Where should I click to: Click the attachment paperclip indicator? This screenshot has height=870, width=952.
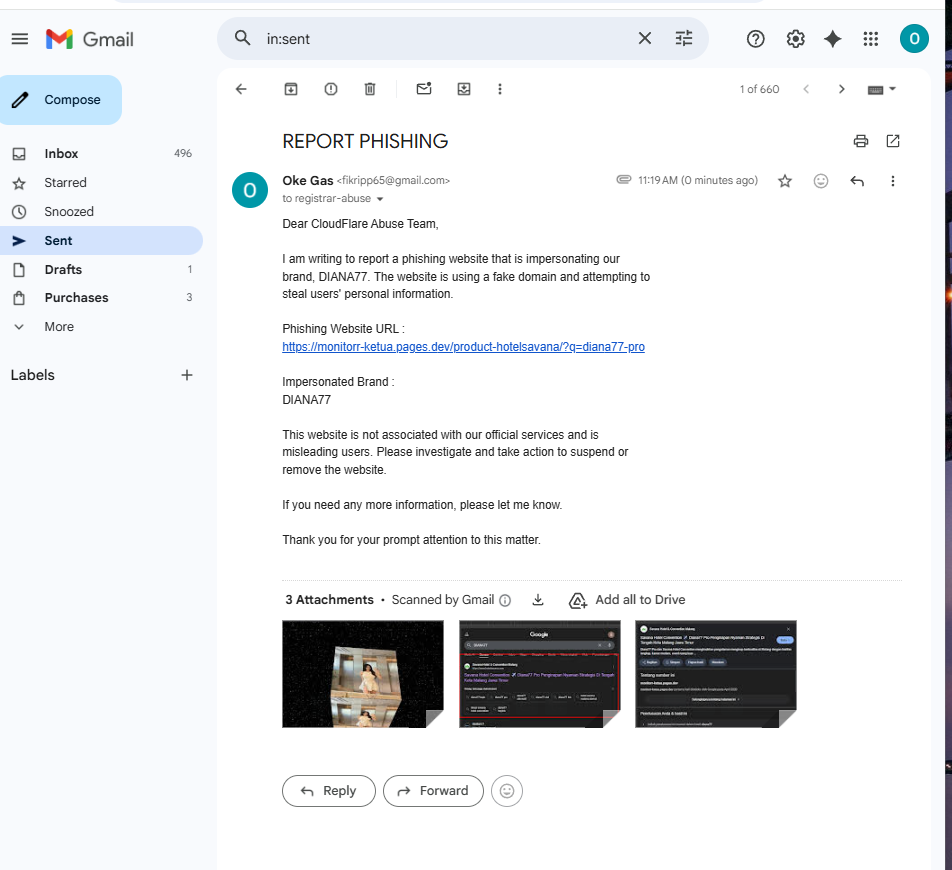[x=624, y=180]
